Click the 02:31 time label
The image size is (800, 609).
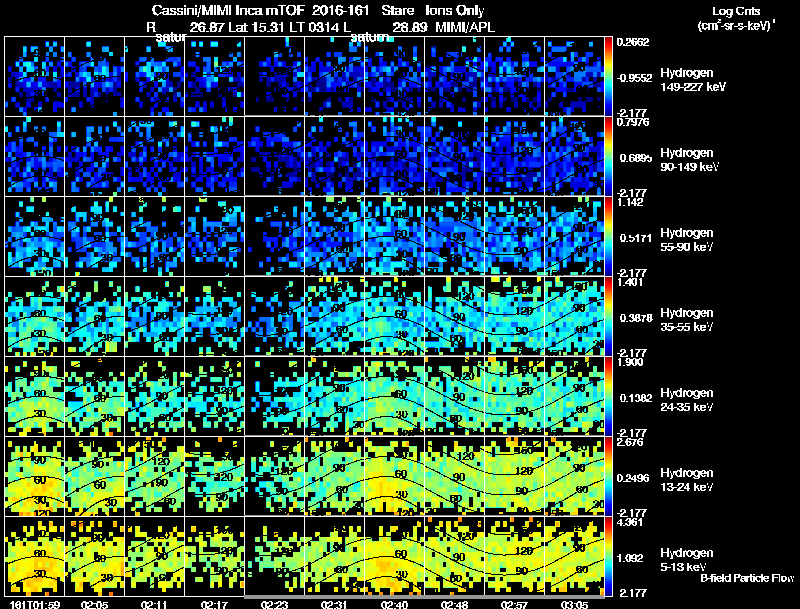334,605
